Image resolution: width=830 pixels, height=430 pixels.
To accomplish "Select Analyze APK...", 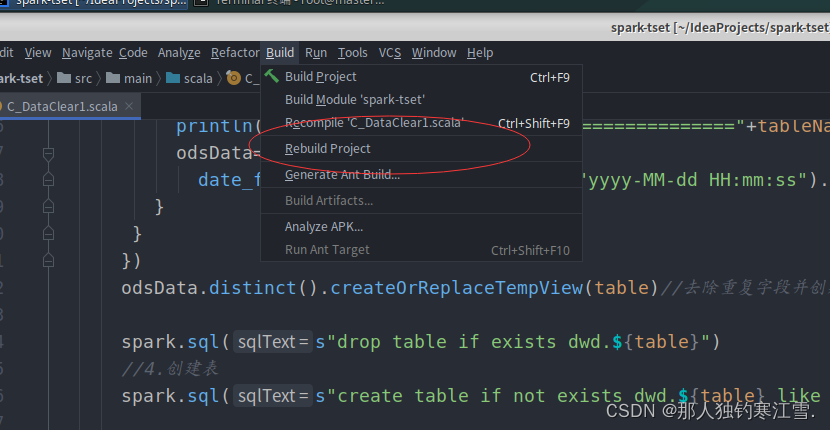I will click(x=421, y=227).
